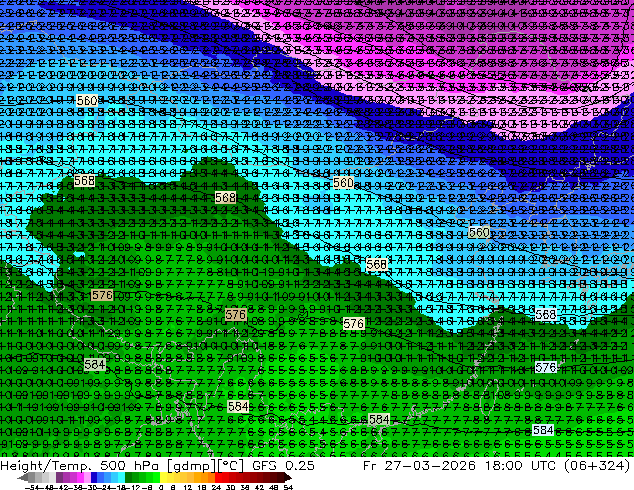Click the '[°C]' unit label
This screenshot has width=634, height=490.
[x=231, y=466]
